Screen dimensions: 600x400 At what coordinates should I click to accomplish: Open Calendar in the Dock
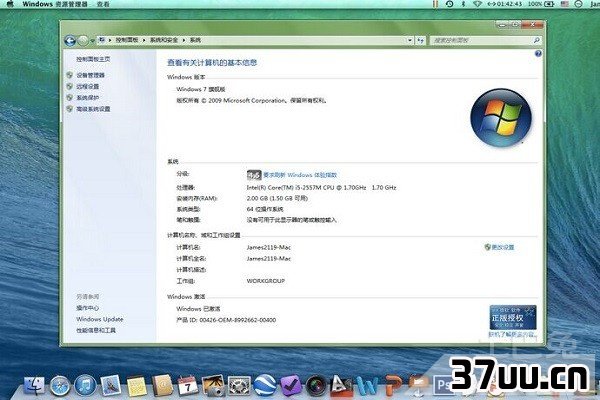pyautogui.click(x=188, y=385)
